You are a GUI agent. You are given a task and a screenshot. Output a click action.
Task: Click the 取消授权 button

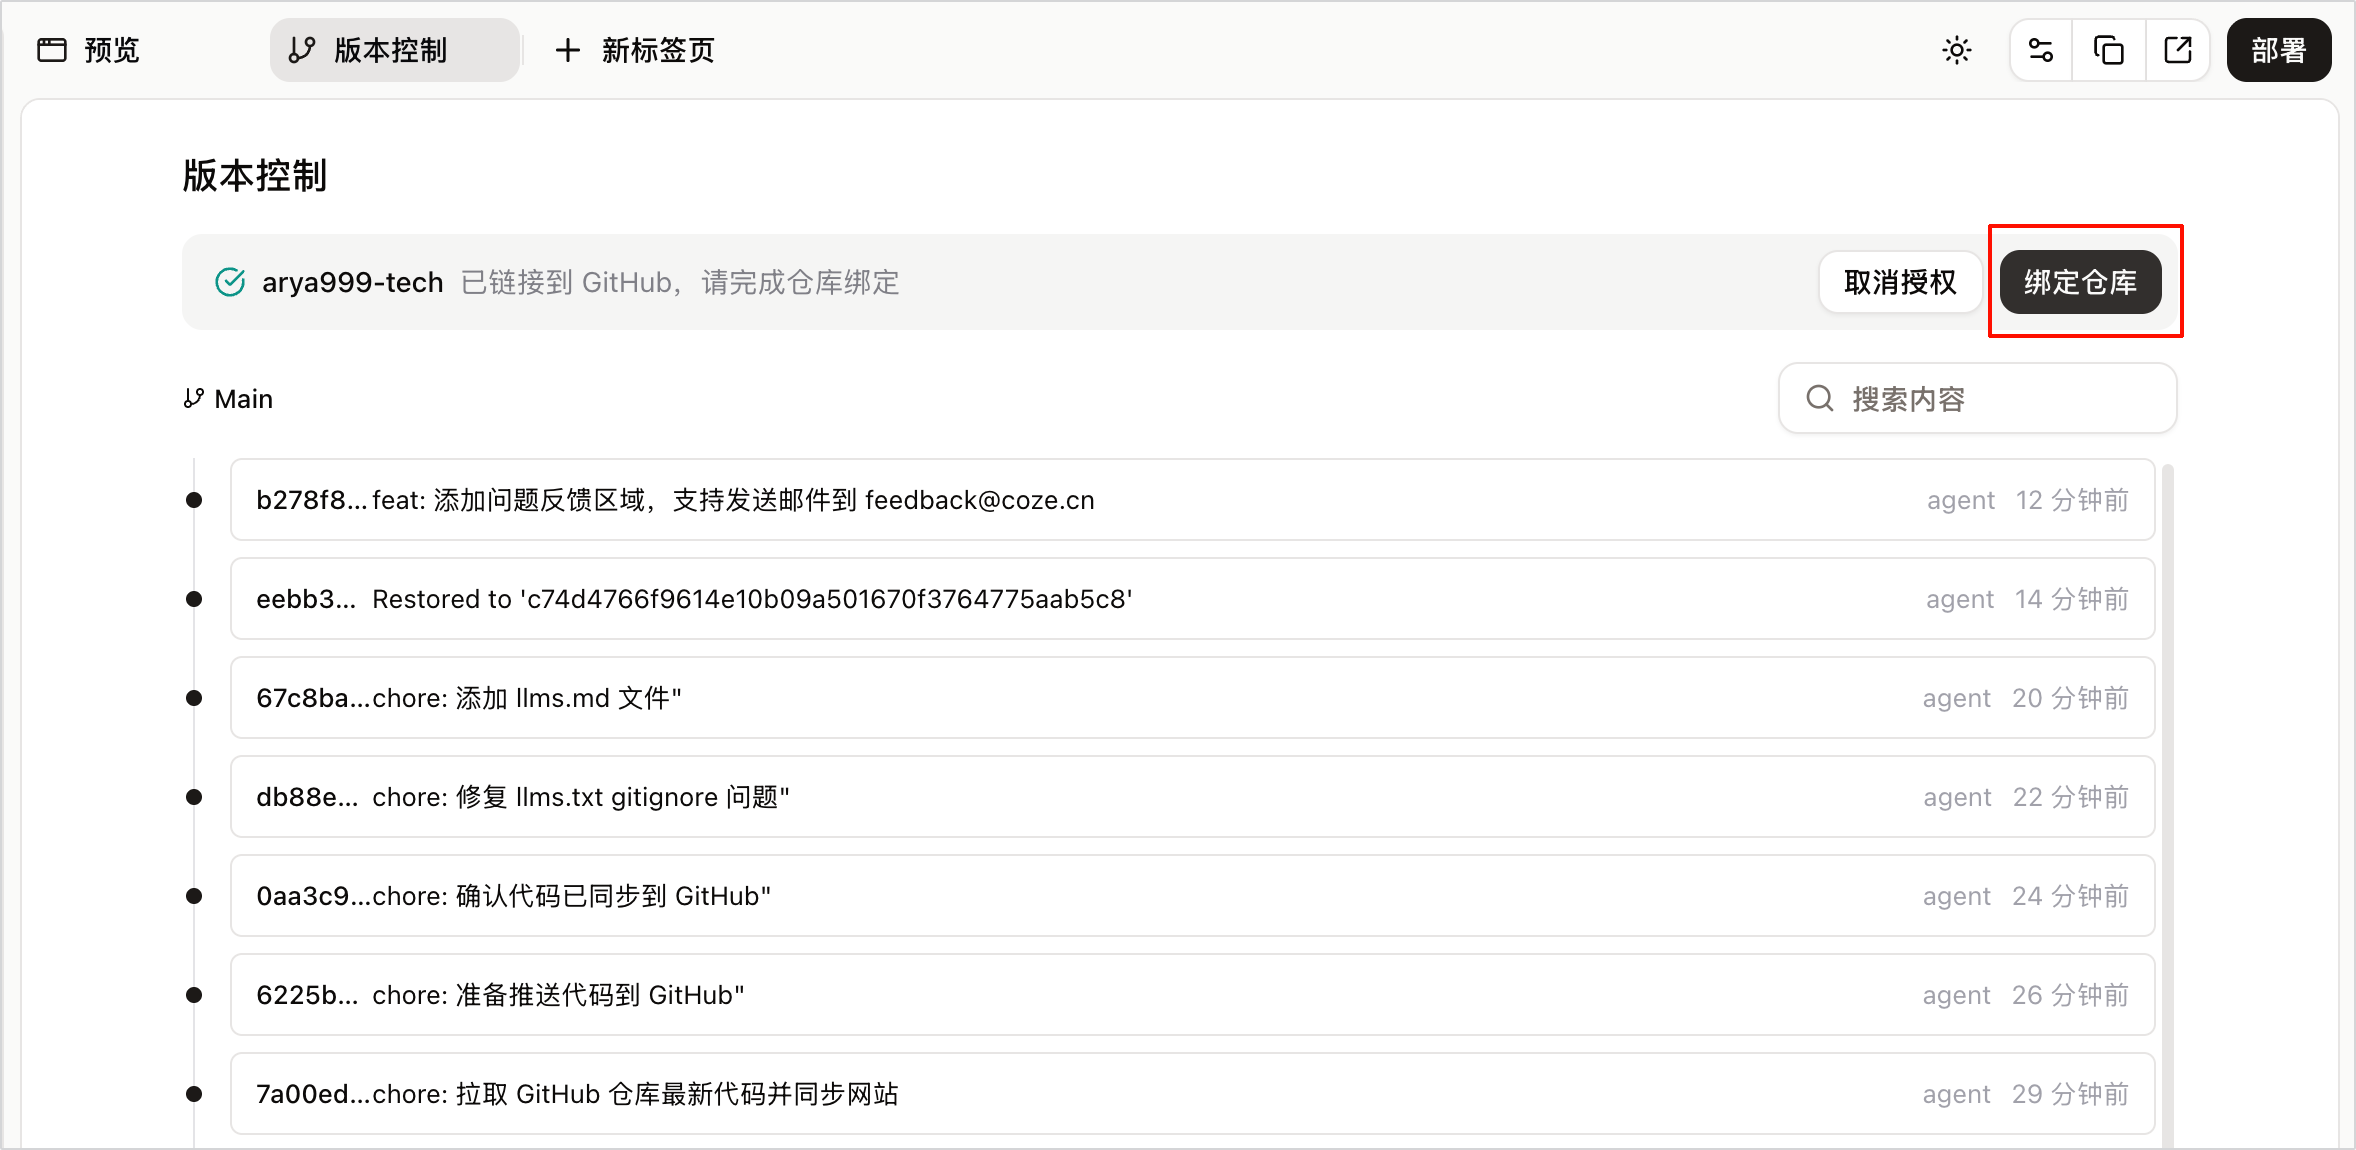tap(1900, 282)
